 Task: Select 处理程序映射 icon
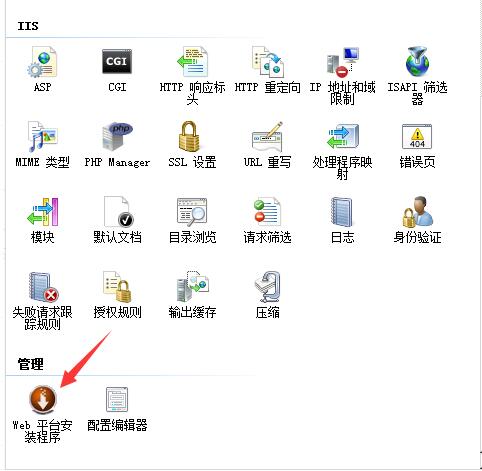[342, 136]
